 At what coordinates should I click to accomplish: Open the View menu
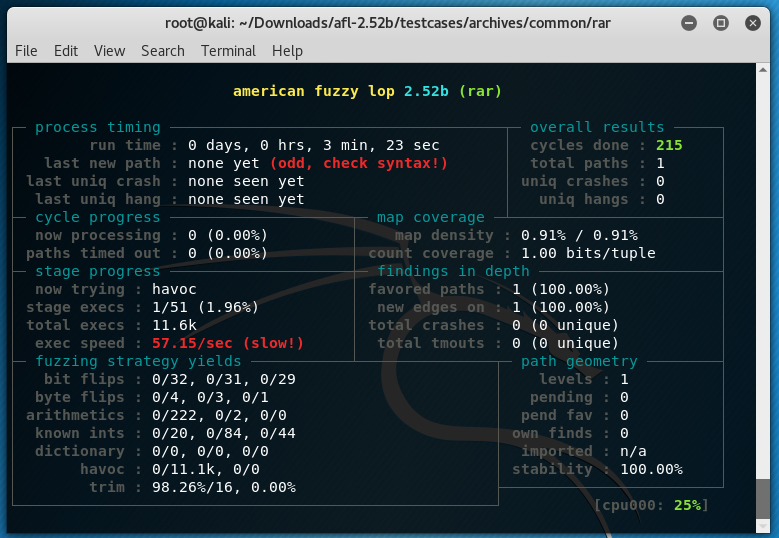point(109,51)
